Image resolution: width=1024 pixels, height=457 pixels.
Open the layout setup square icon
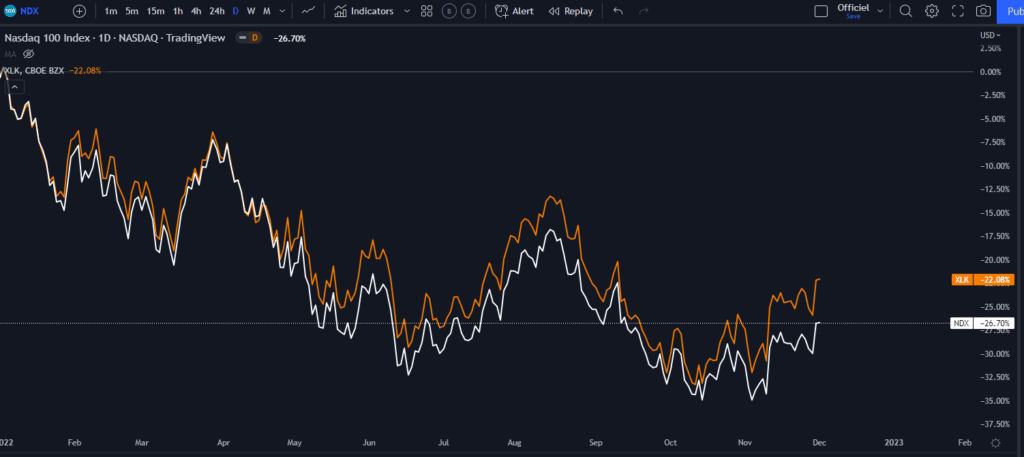(821, 11)
